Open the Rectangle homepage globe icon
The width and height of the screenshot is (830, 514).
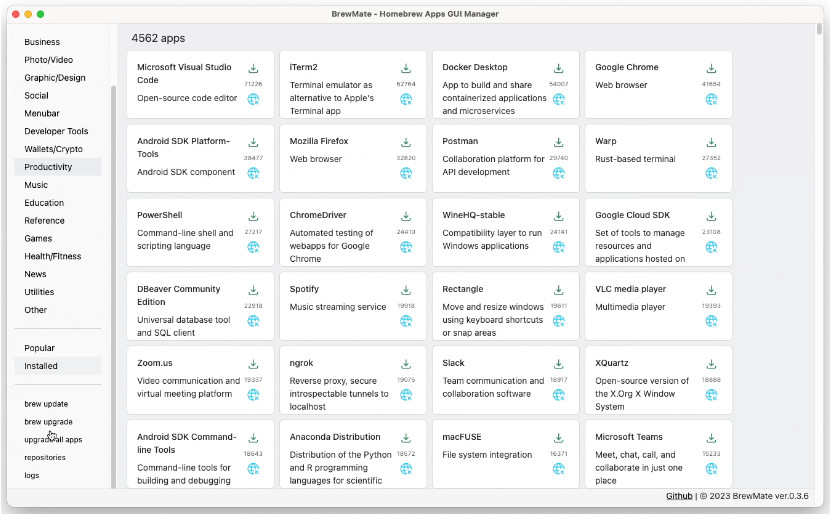558,321
